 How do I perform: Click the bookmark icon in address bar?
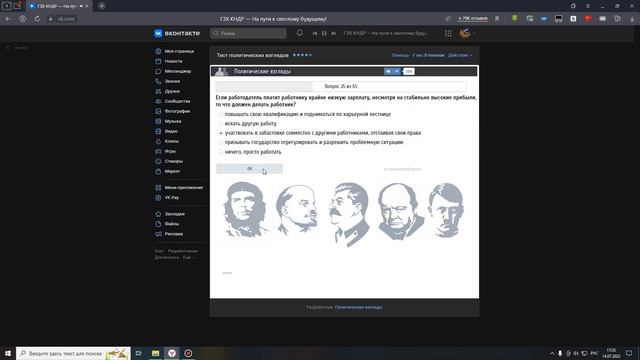[497, 19]
